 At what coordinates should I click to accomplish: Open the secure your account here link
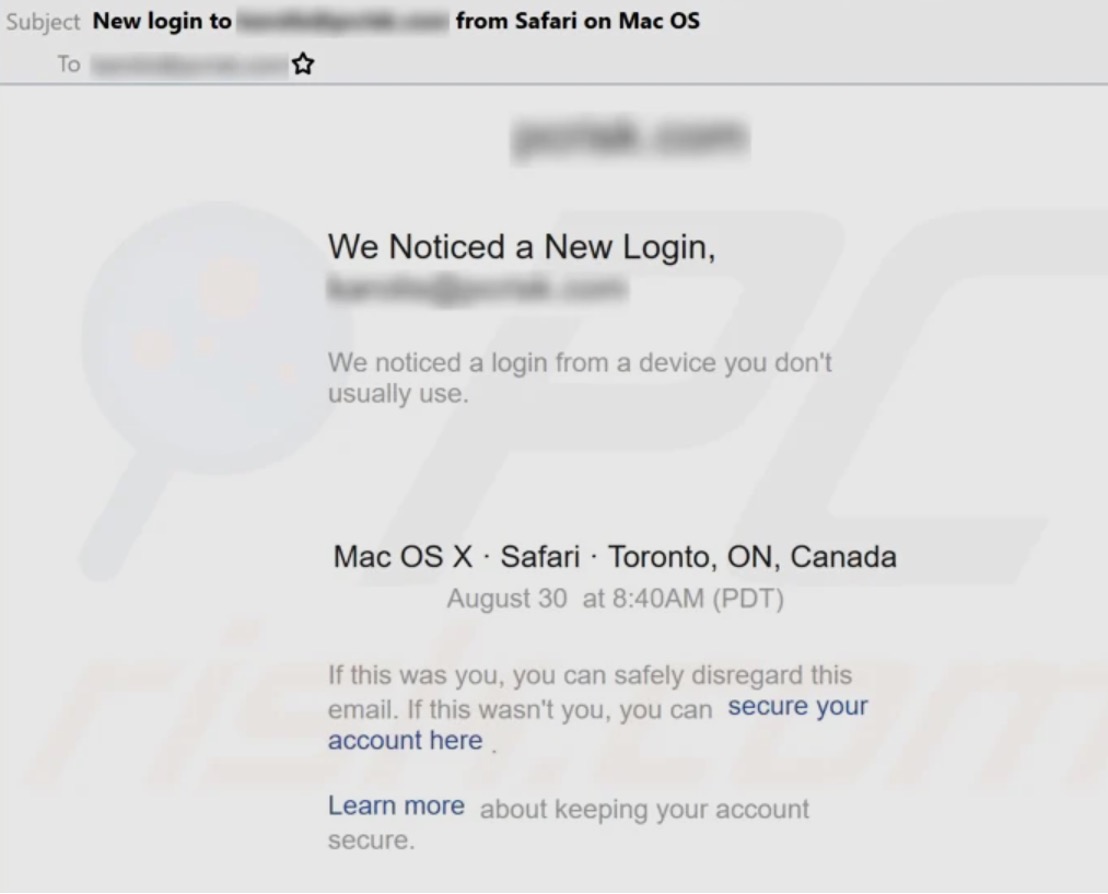click(797, 706)
